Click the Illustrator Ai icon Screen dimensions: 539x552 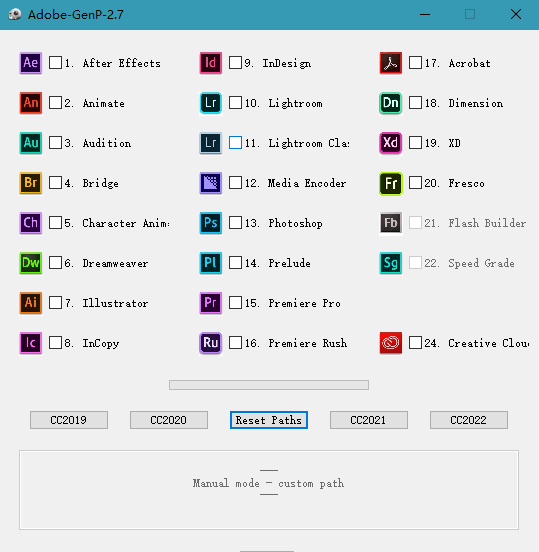[x=31, y=303]
